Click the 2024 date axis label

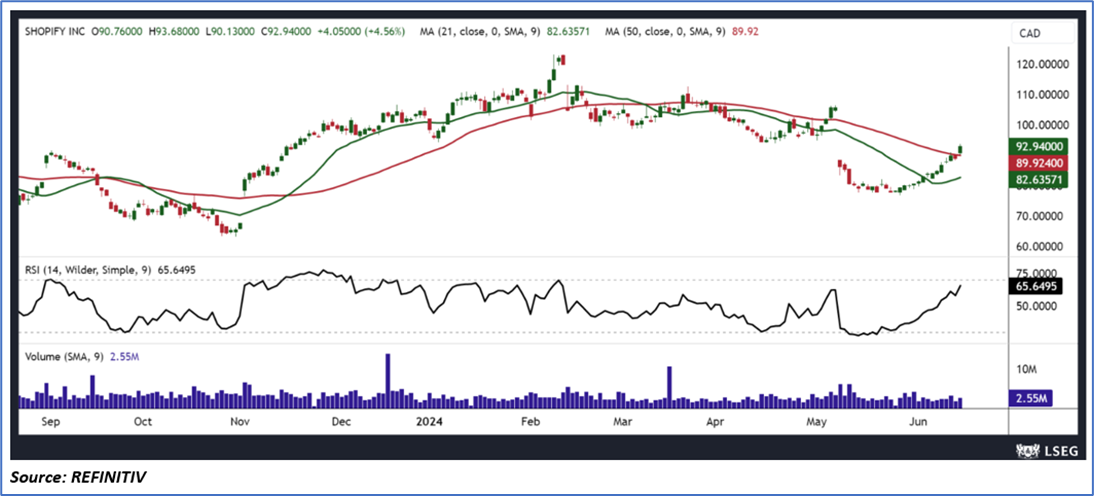[x=427, y=422]
